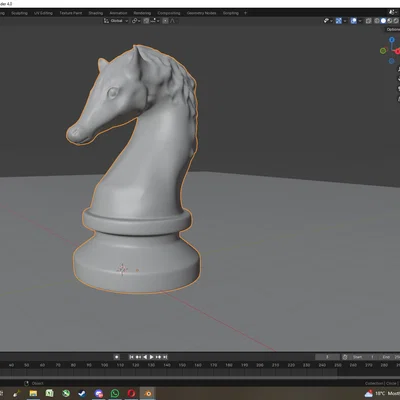The image size is (400, 400).
Task: Switch to material preview shading
Action: tap(390, 21)
